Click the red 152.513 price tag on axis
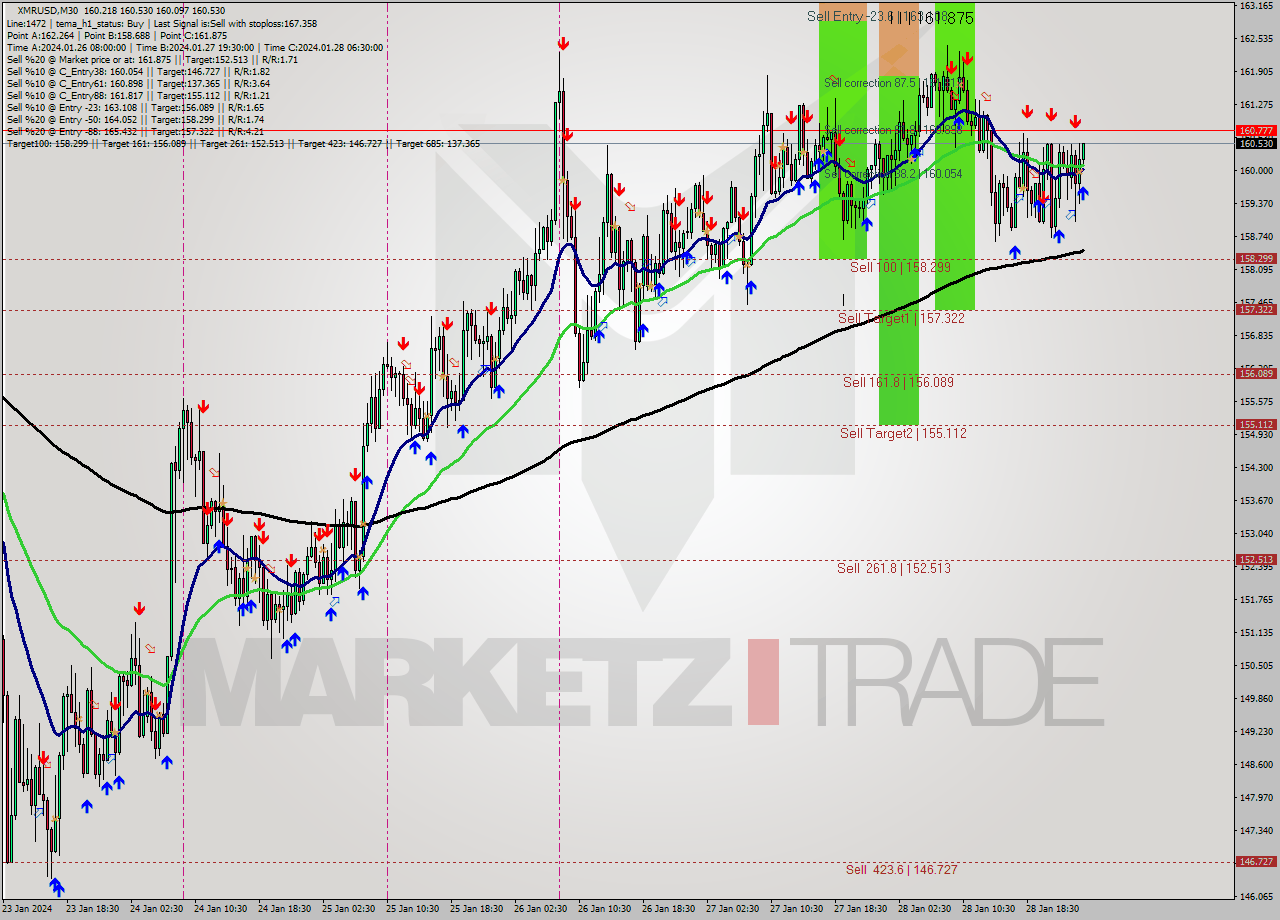Viewport: 1280px width, 920px height. (x=1256, y=560)
